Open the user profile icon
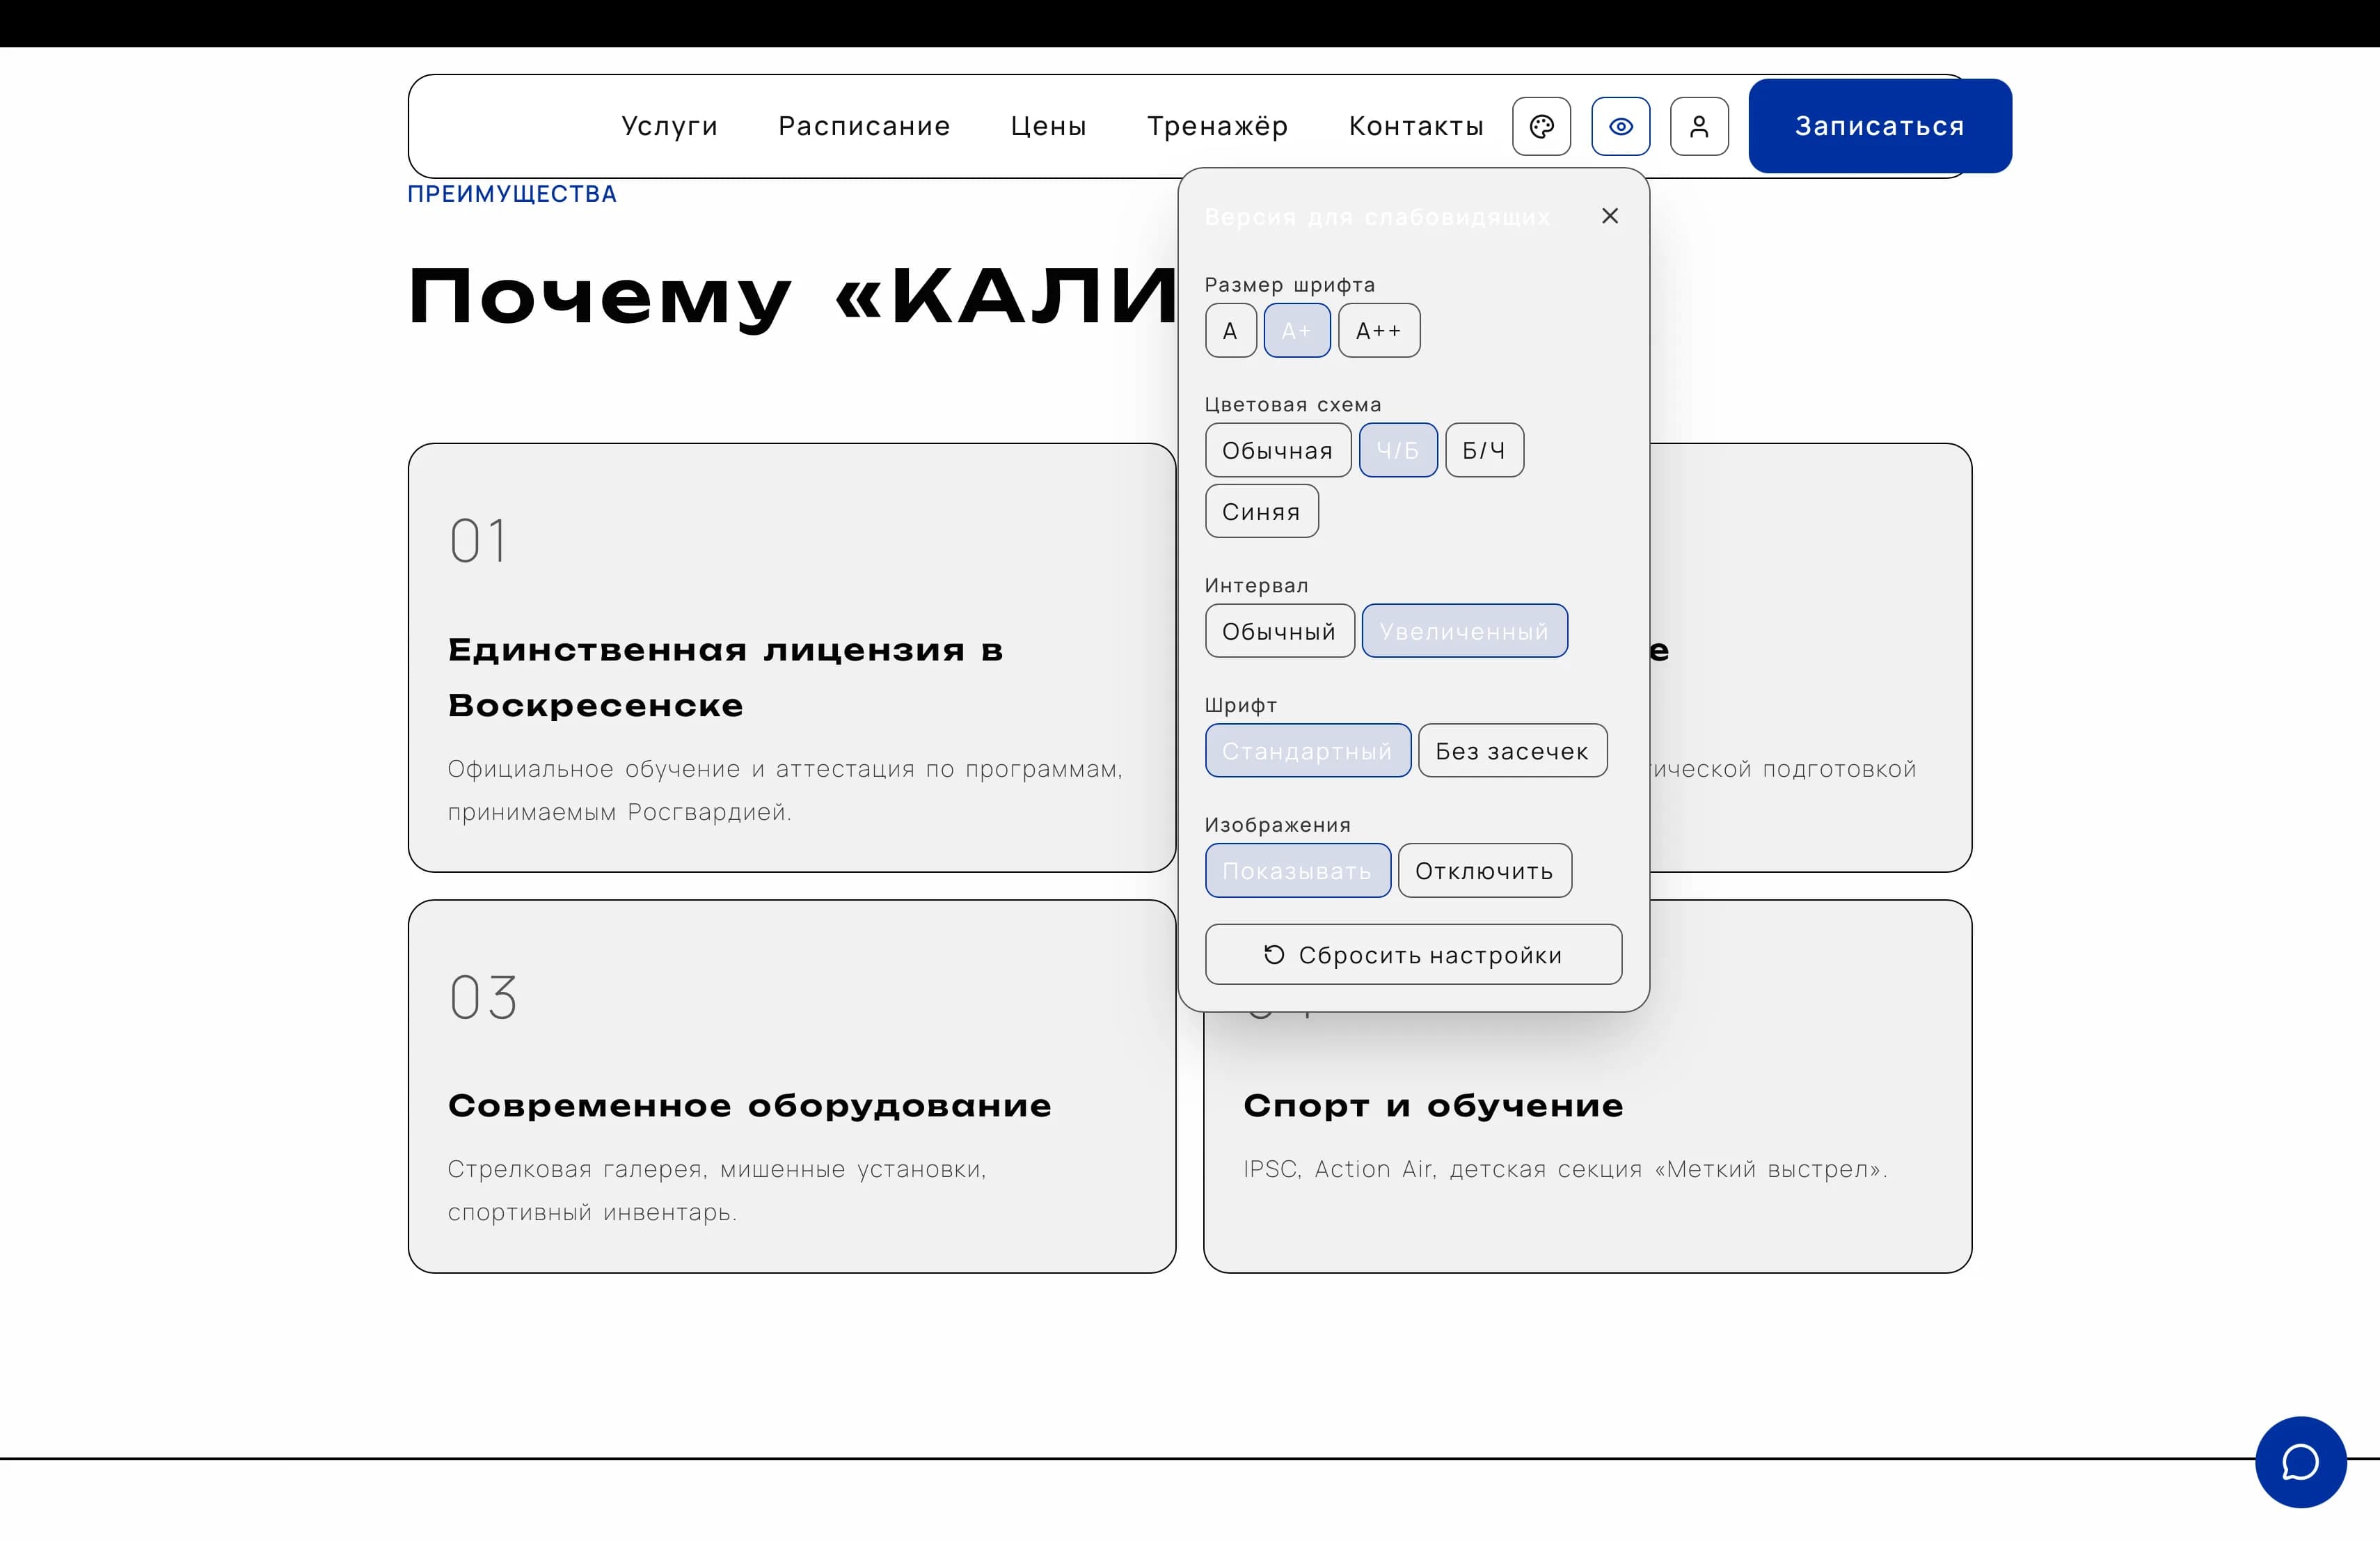The width and height of the screenshot is (2380, 1541). click(1699, 126)
